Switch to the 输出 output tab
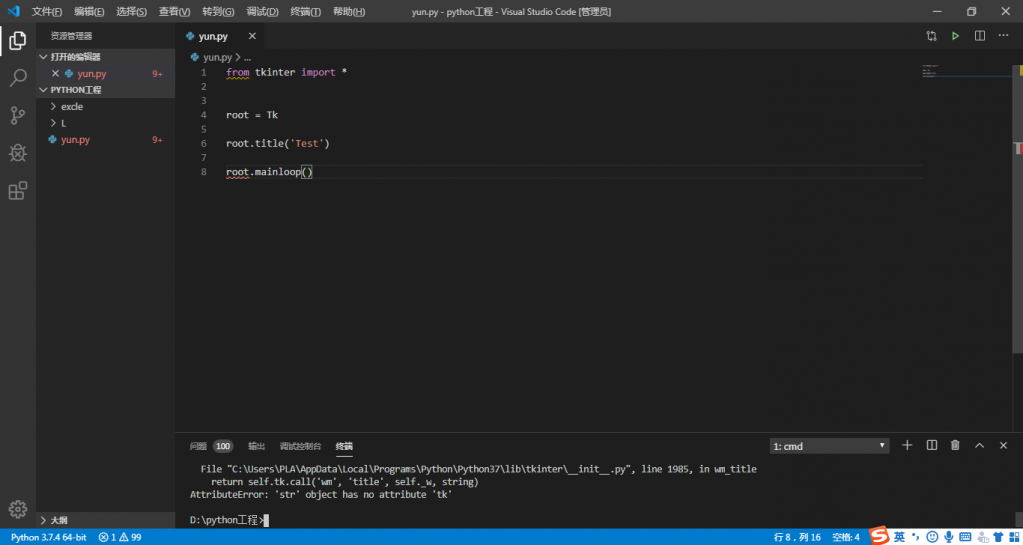This screenshot has height=545, width=1023. [x=256, y=446]
